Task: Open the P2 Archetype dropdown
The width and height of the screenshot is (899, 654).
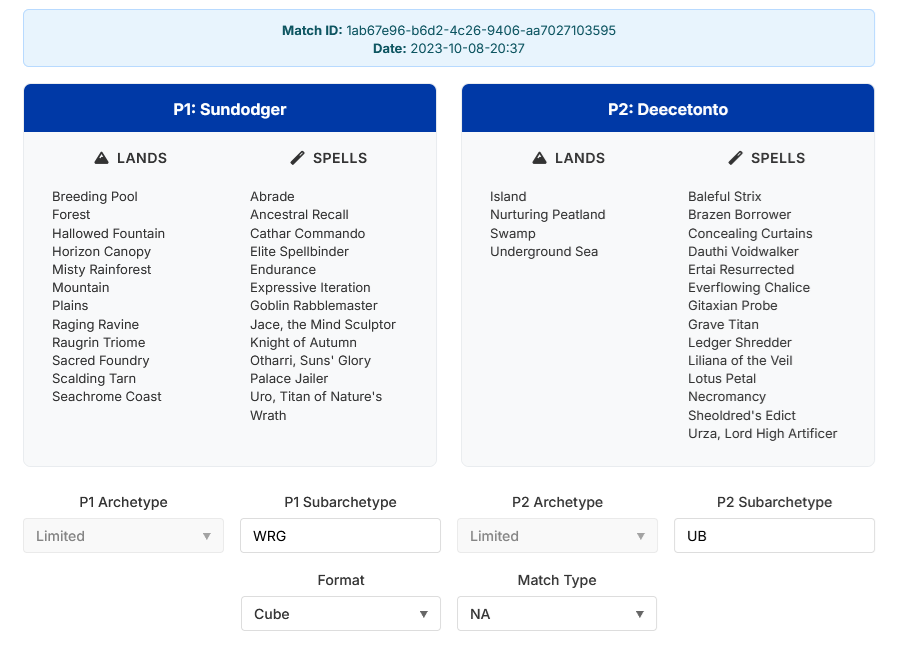Action: [x=557, y=536]
